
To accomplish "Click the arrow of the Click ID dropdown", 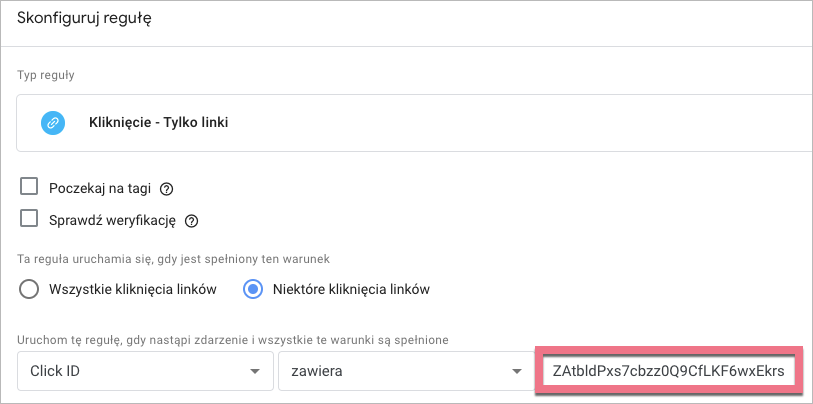I will pyautogui.click(x=254, y=372).
